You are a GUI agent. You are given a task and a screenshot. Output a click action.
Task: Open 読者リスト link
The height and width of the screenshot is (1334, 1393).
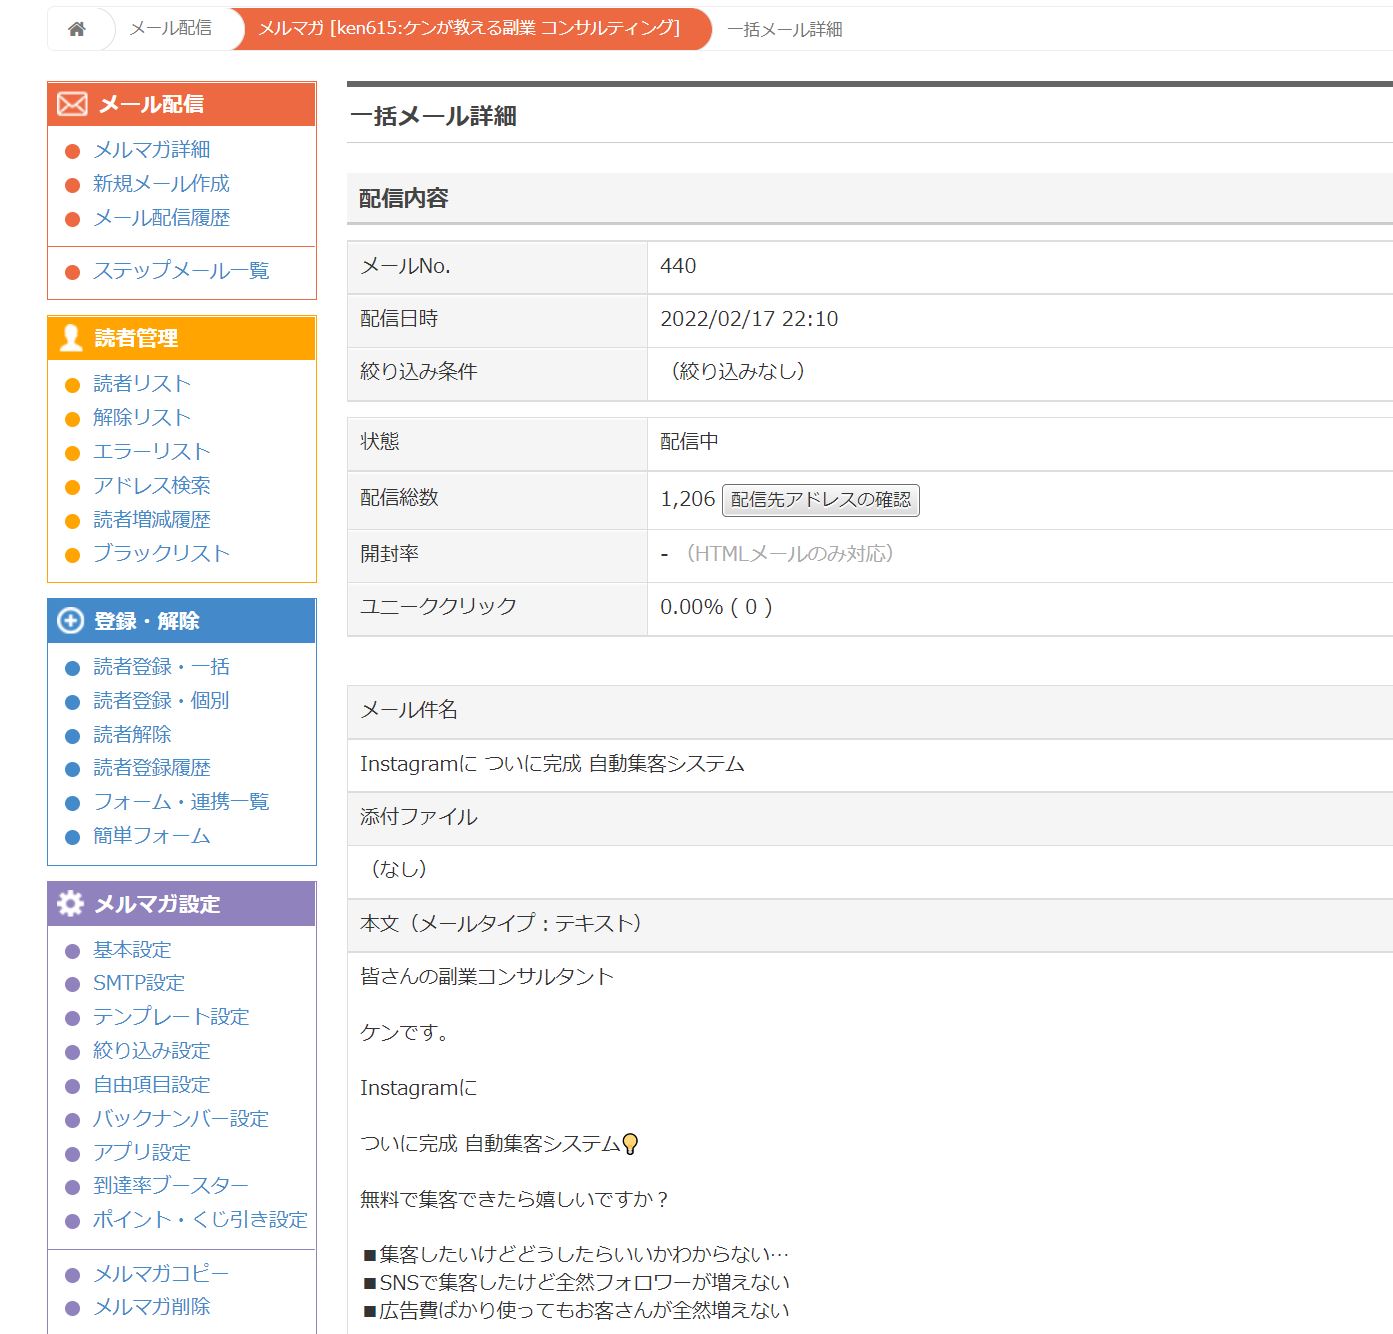point(142,384)
